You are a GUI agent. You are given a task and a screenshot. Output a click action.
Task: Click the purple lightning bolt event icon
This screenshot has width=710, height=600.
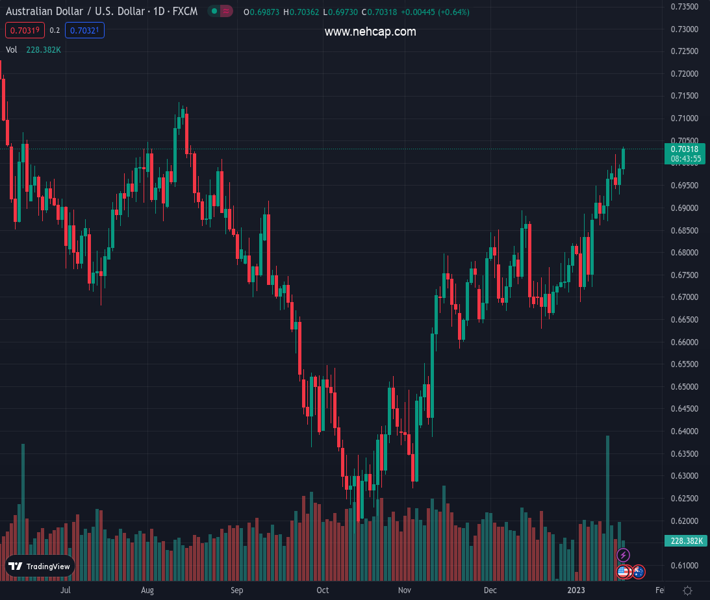[x=624, y=555]
